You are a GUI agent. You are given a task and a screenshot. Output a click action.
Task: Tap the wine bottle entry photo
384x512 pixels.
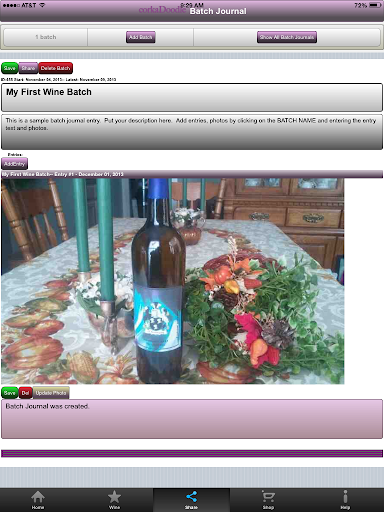tap(173, 281)
